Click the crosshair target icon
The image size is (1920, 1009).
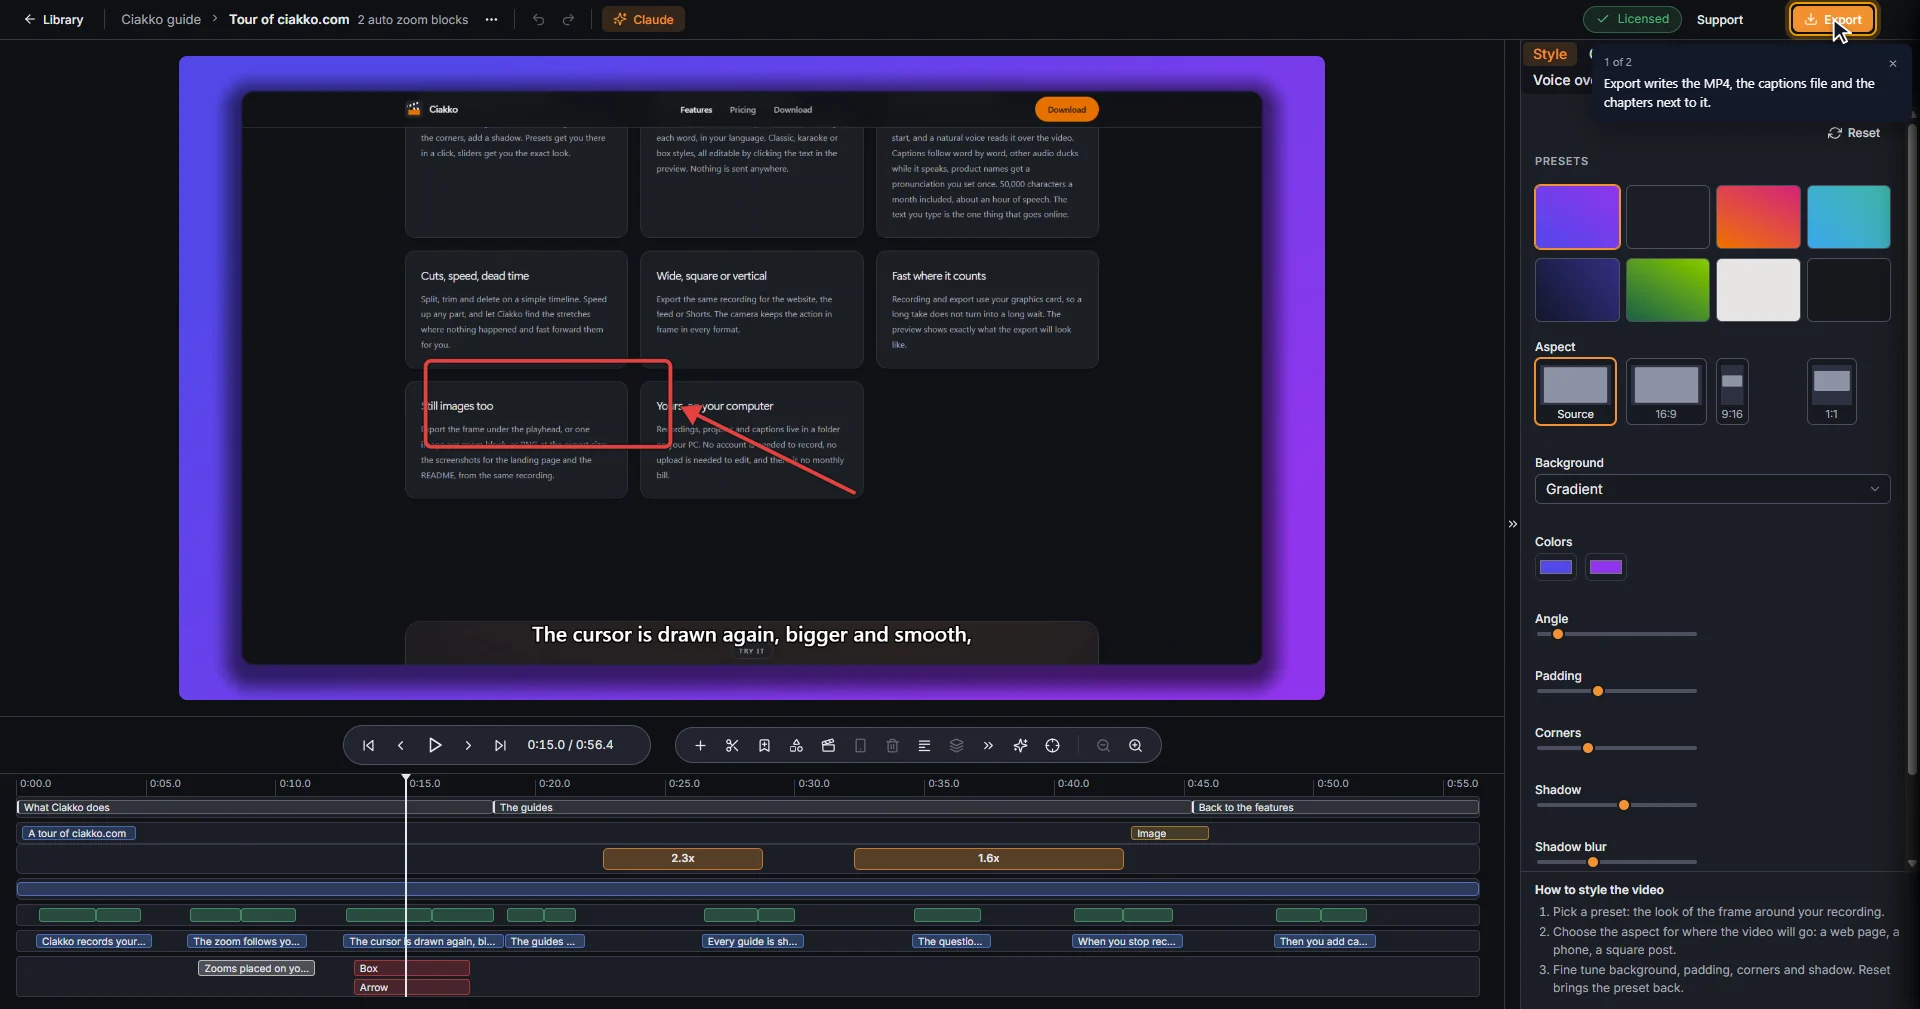[x=1052, y=745]
